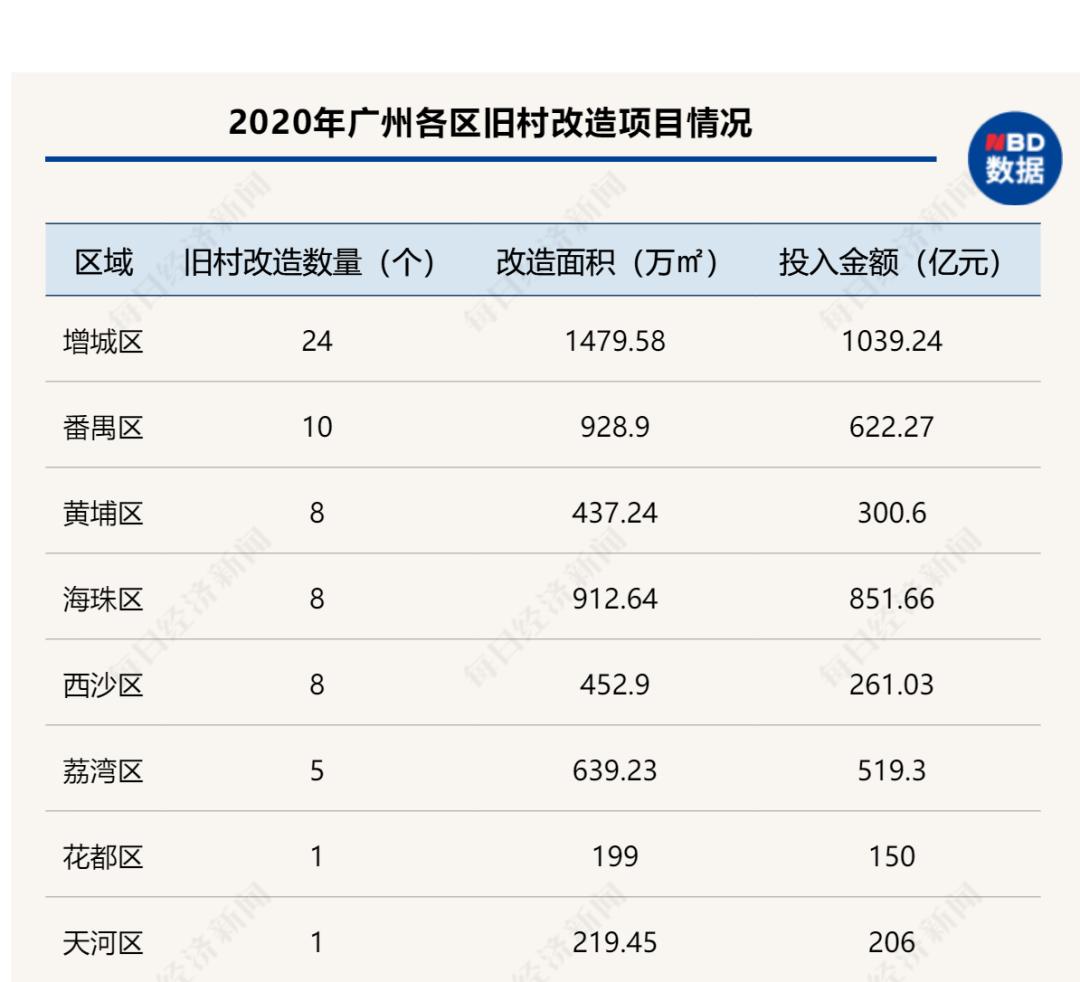Click the 花都区 row label
The width and height of the screenshot is (1080, 982).
(103, 857)
